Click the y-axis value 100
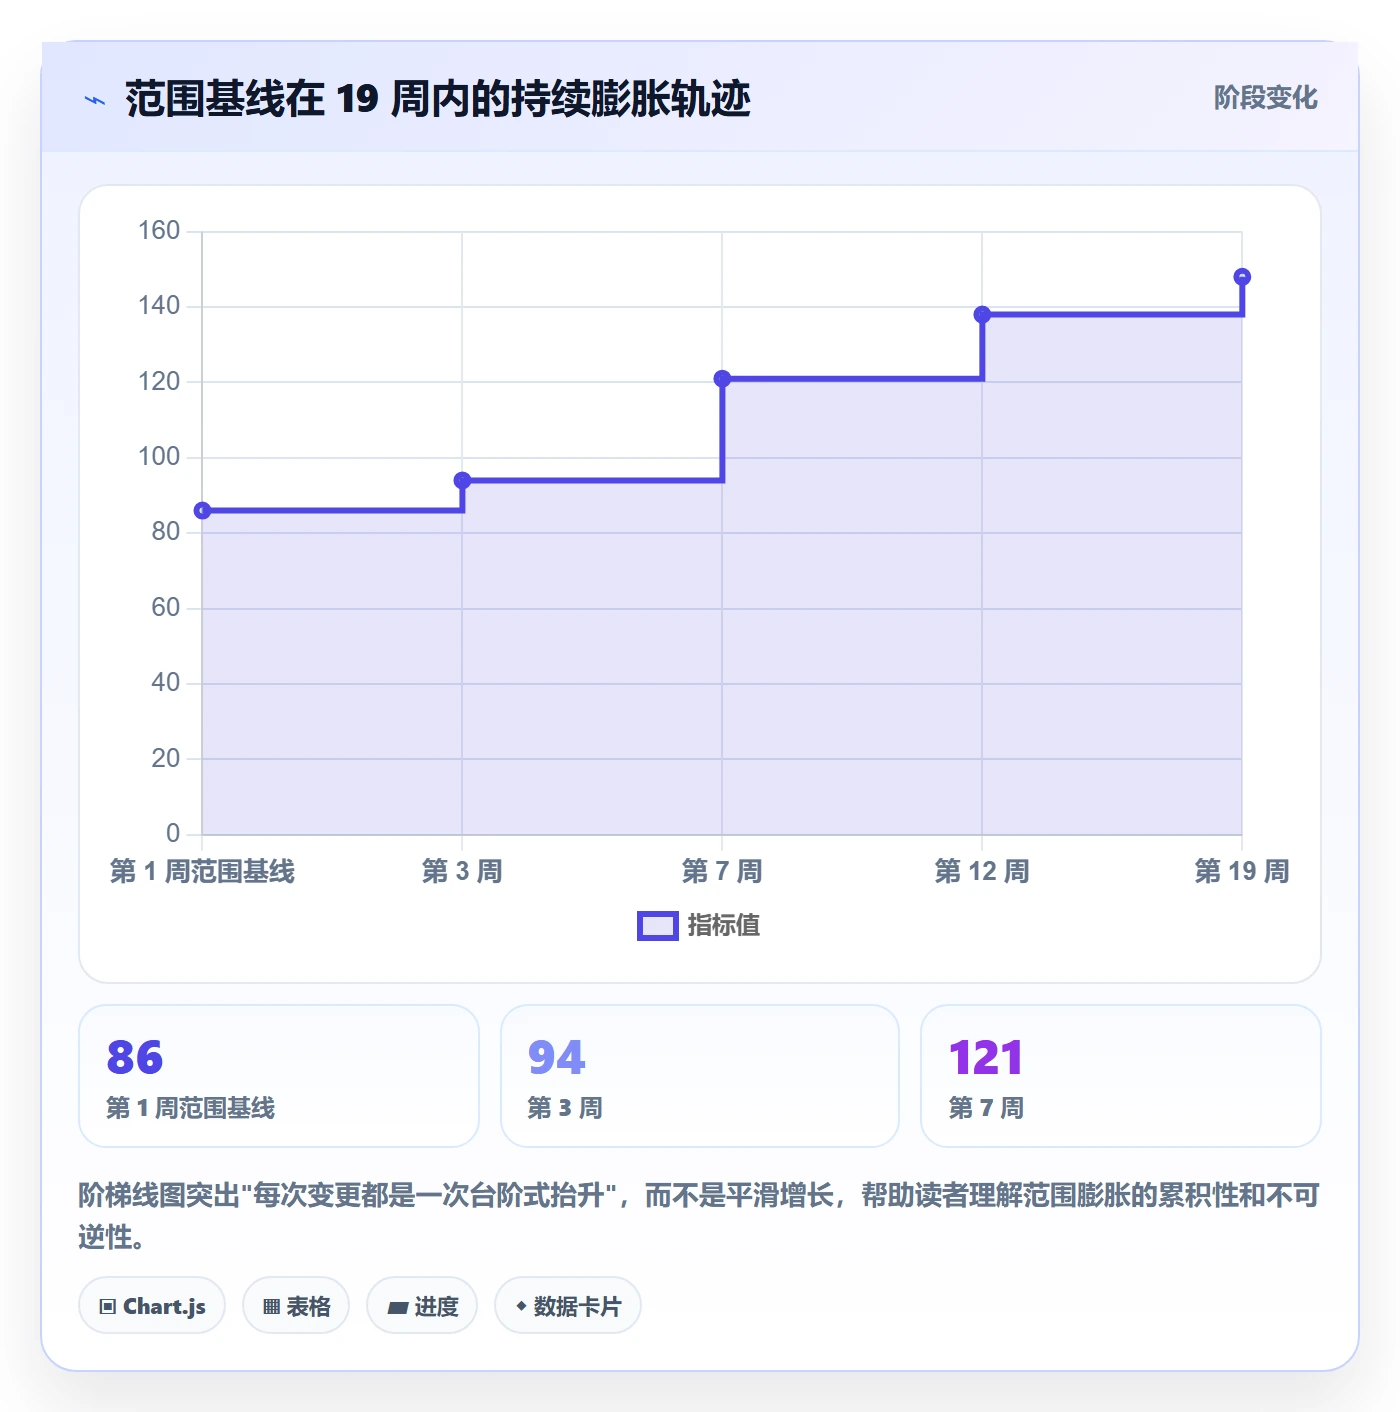1400x1412 pixels. point(159,457)
